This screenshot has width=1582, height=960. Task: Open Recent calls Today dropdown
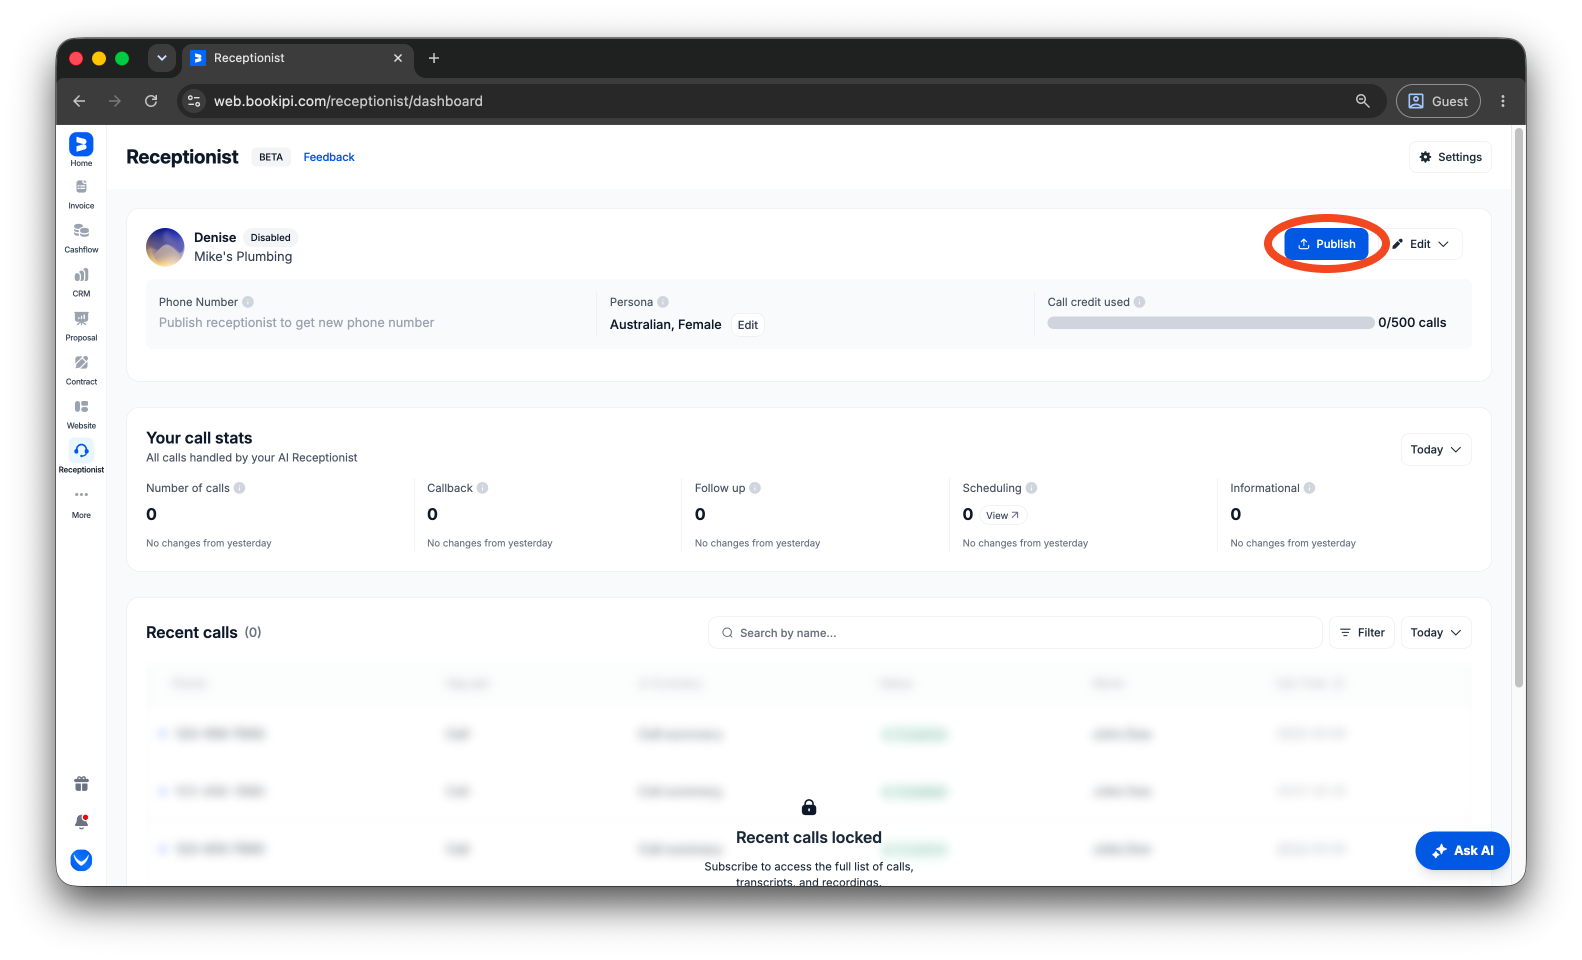[x=1435, y=633]
